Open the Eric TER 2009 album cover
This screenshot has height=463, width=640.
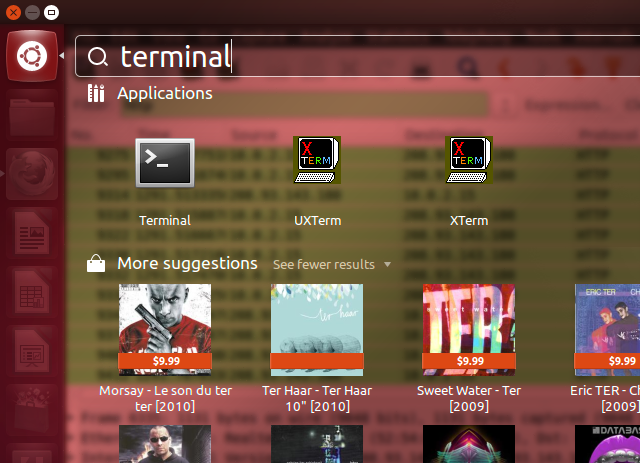pos(607,329)
